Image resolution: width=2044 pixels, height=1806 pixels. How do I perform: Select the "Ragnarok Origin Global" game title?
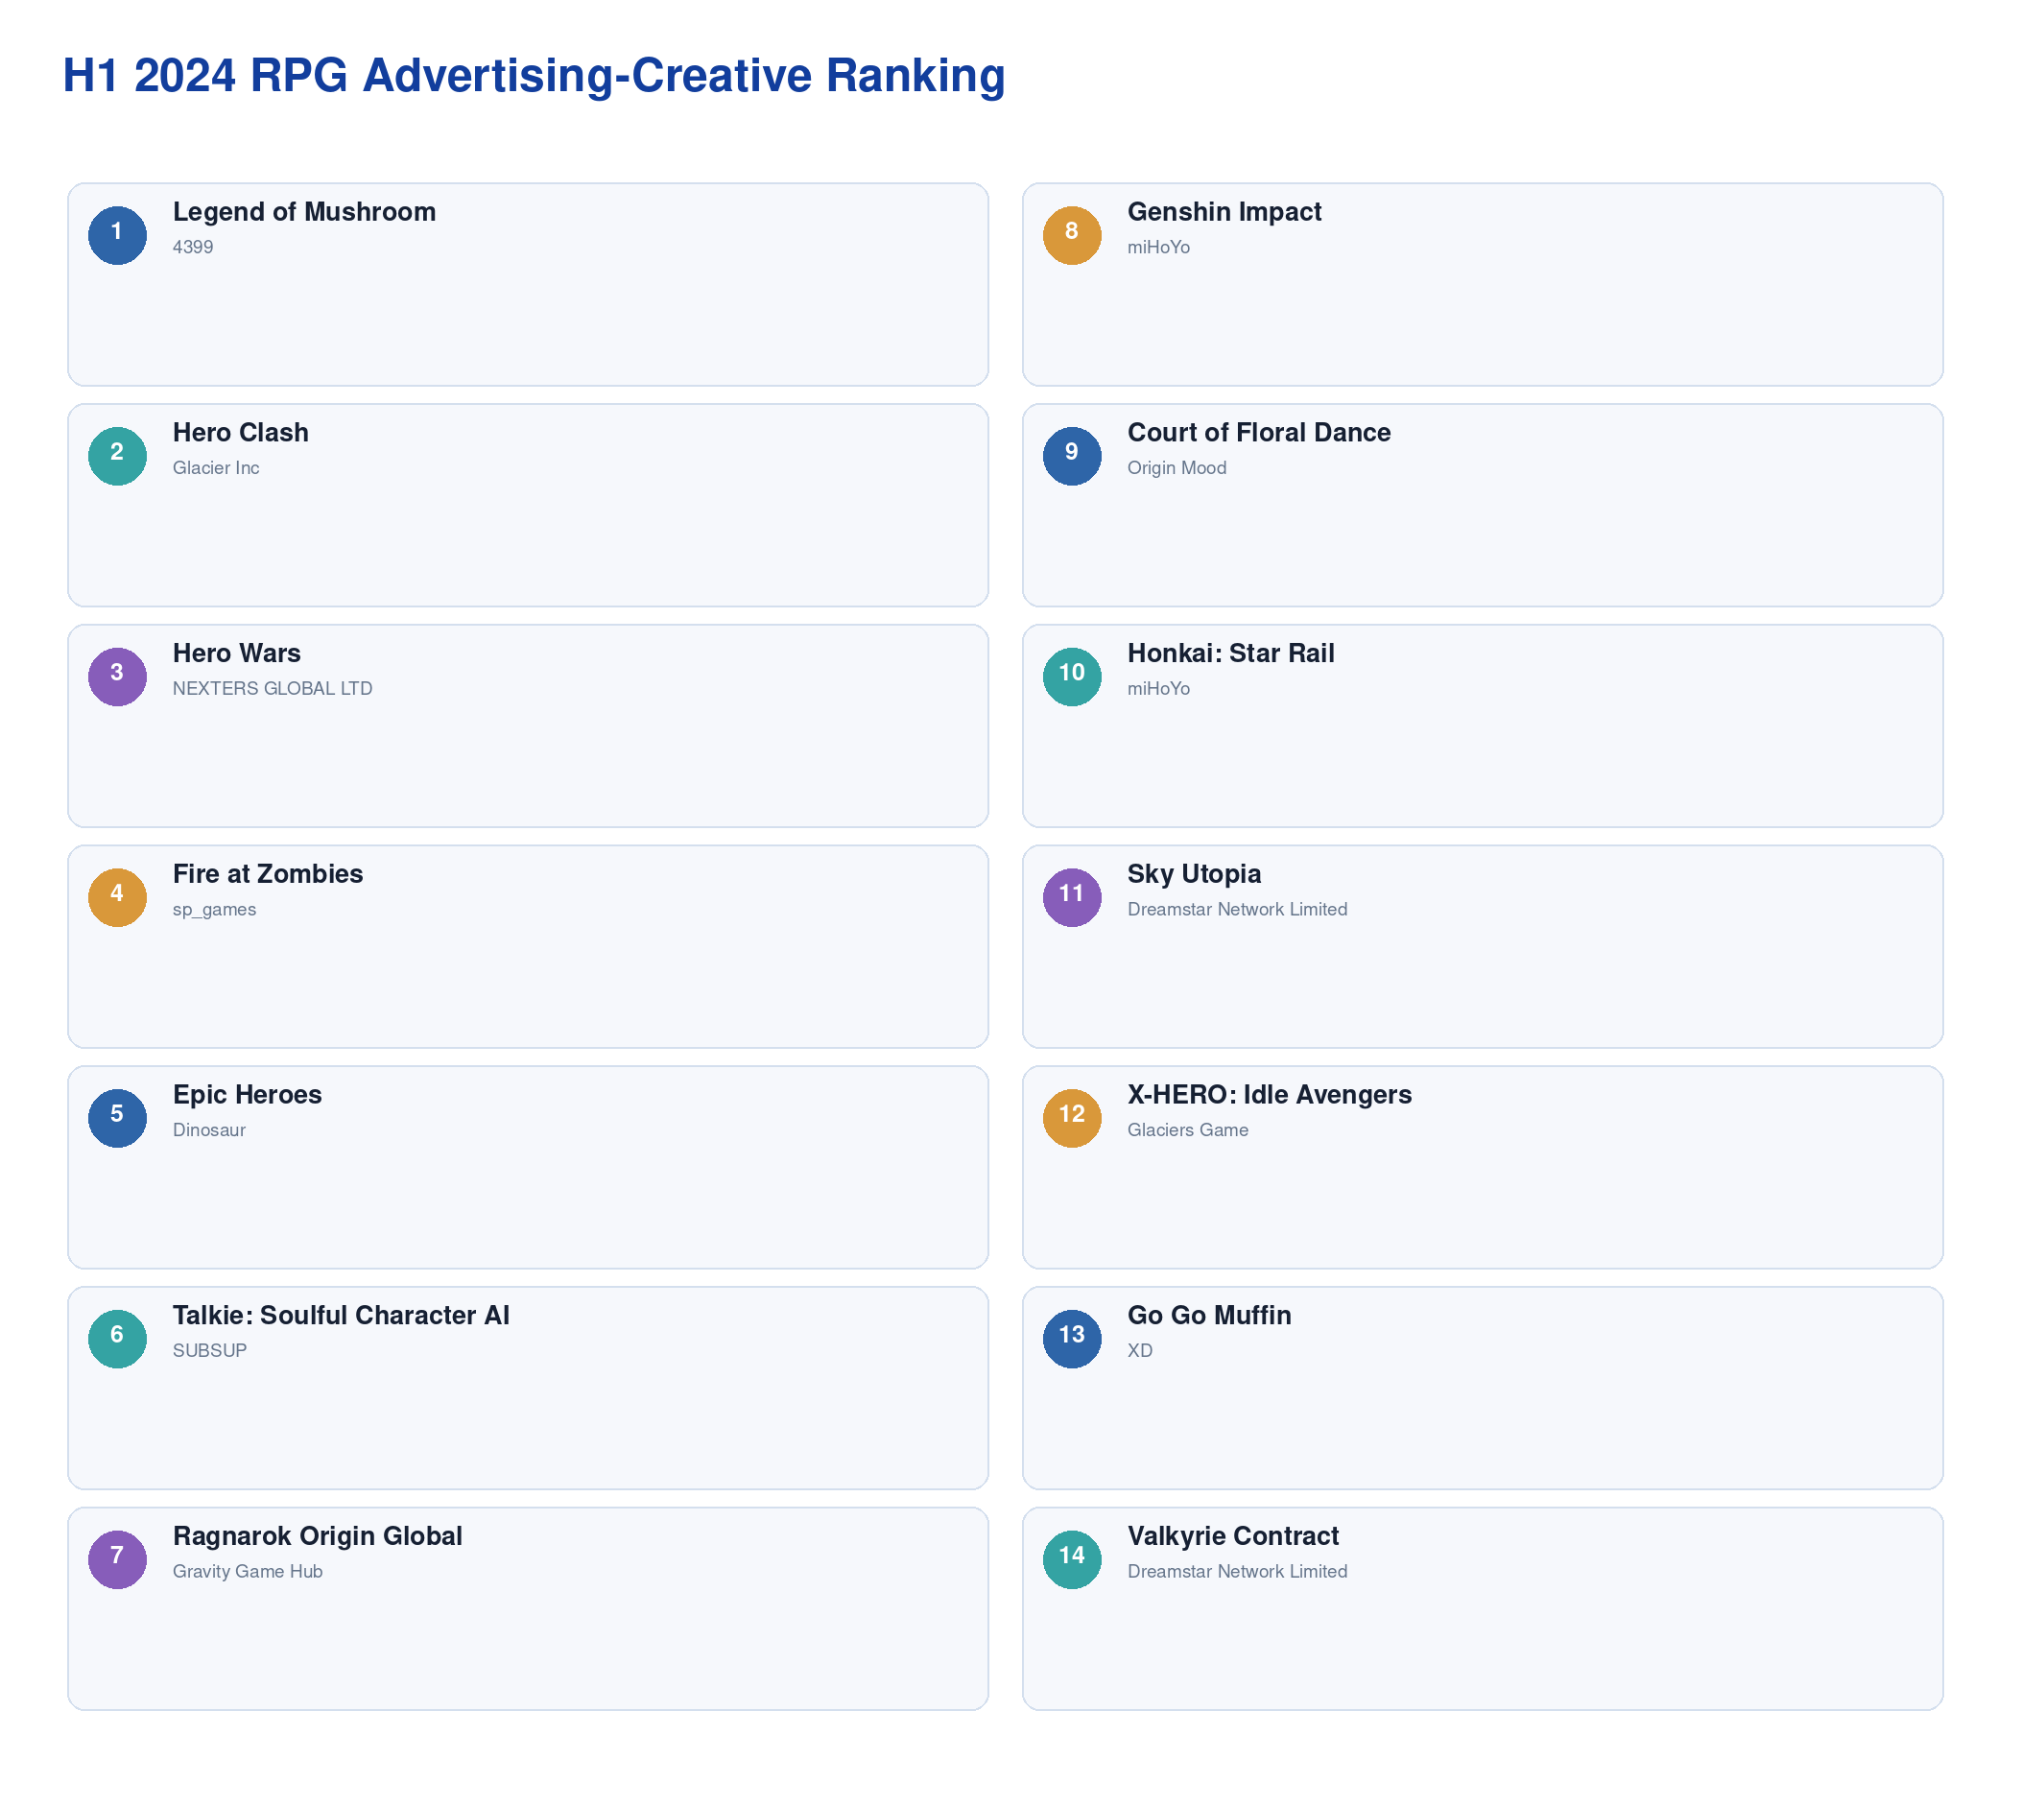(318, 1538)
